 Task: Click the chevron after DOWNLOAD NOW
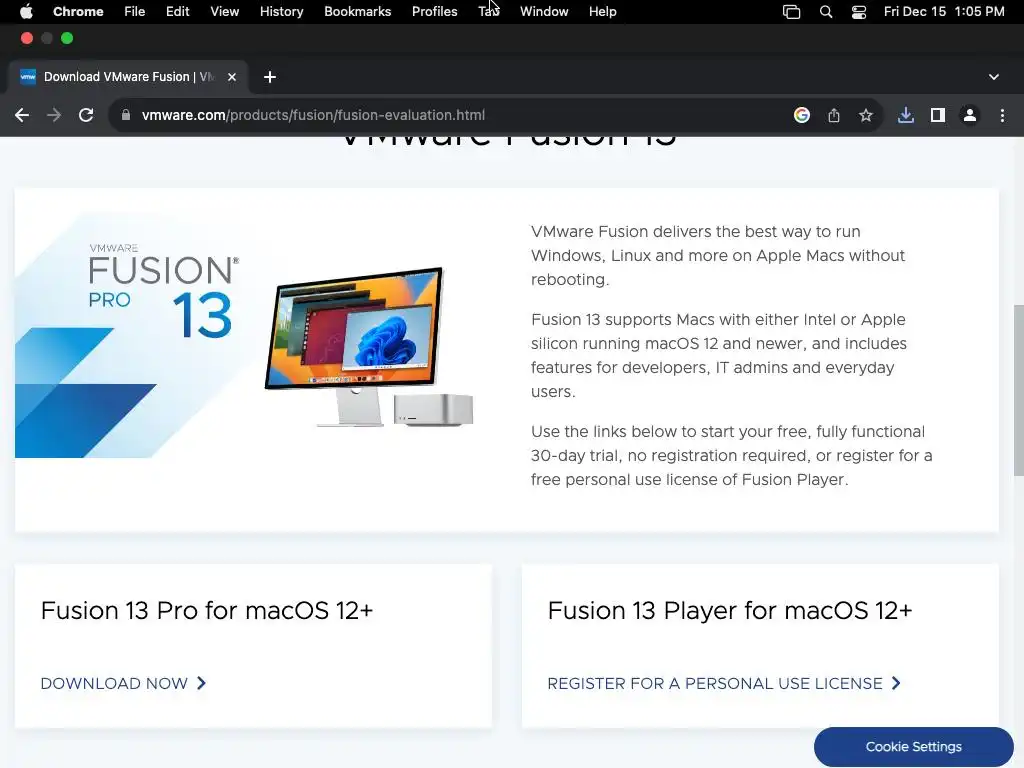tap(202, 683)
